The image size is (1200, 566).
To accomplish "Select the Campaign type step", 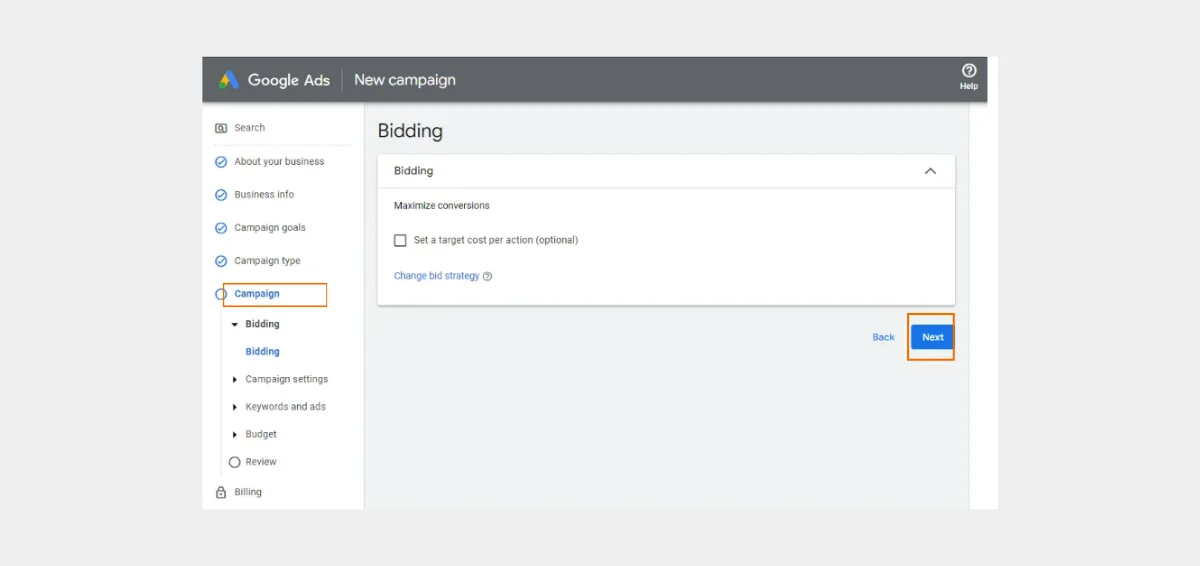I will pyautogui.click(x=267, y=261).
